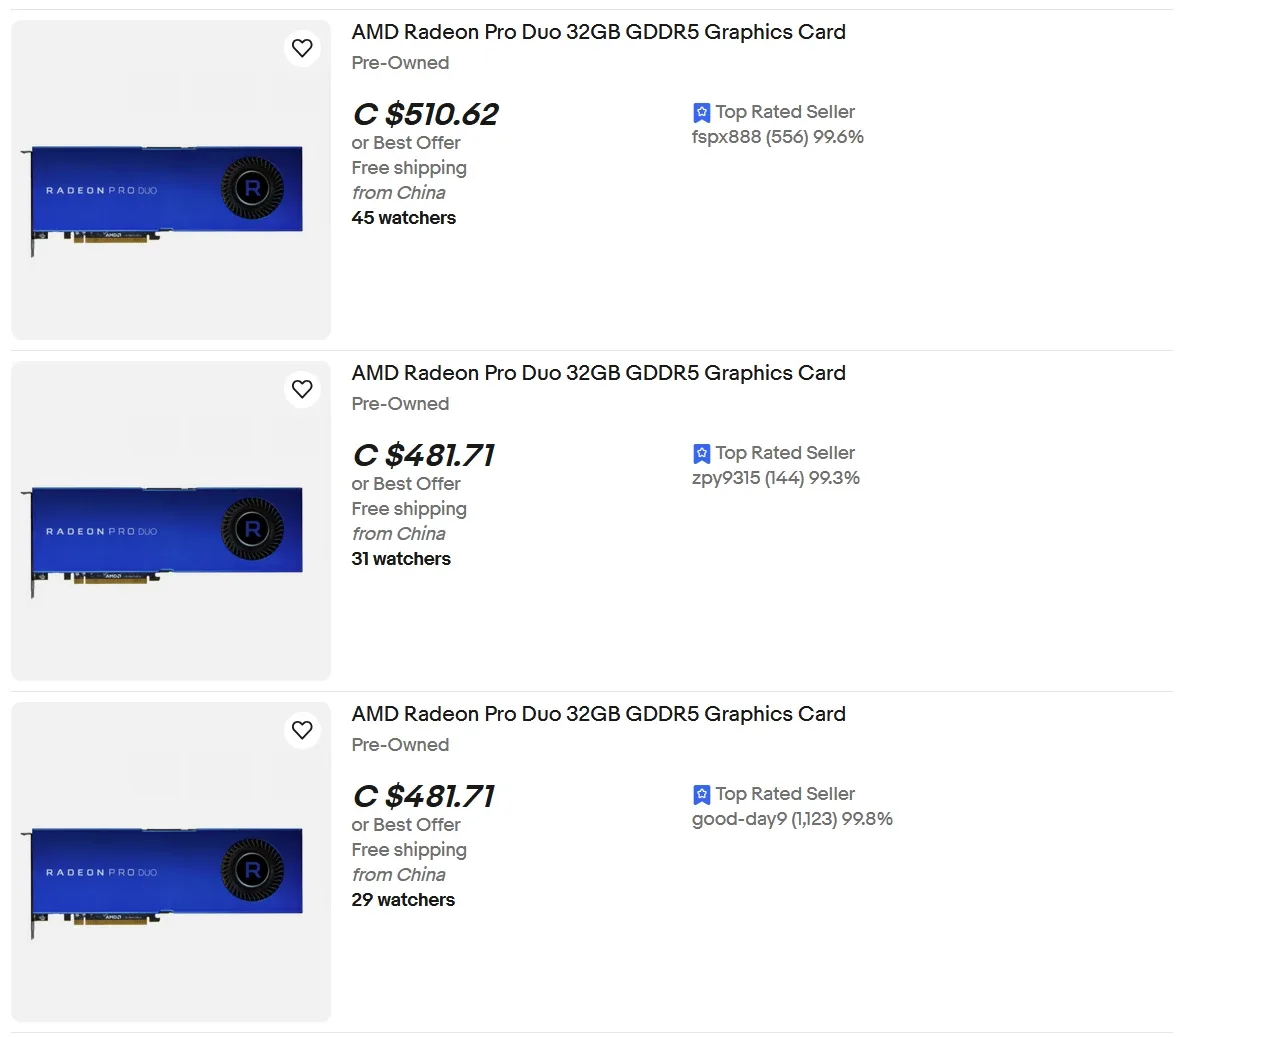Click the Top Rated Seller badge for good-day9

[x=701, y=793]
